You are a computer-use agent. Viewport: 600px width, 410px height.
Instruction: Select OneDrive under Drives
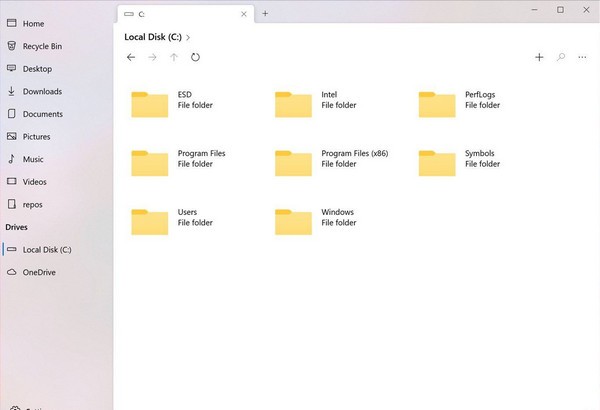click(x=39, y=272)
